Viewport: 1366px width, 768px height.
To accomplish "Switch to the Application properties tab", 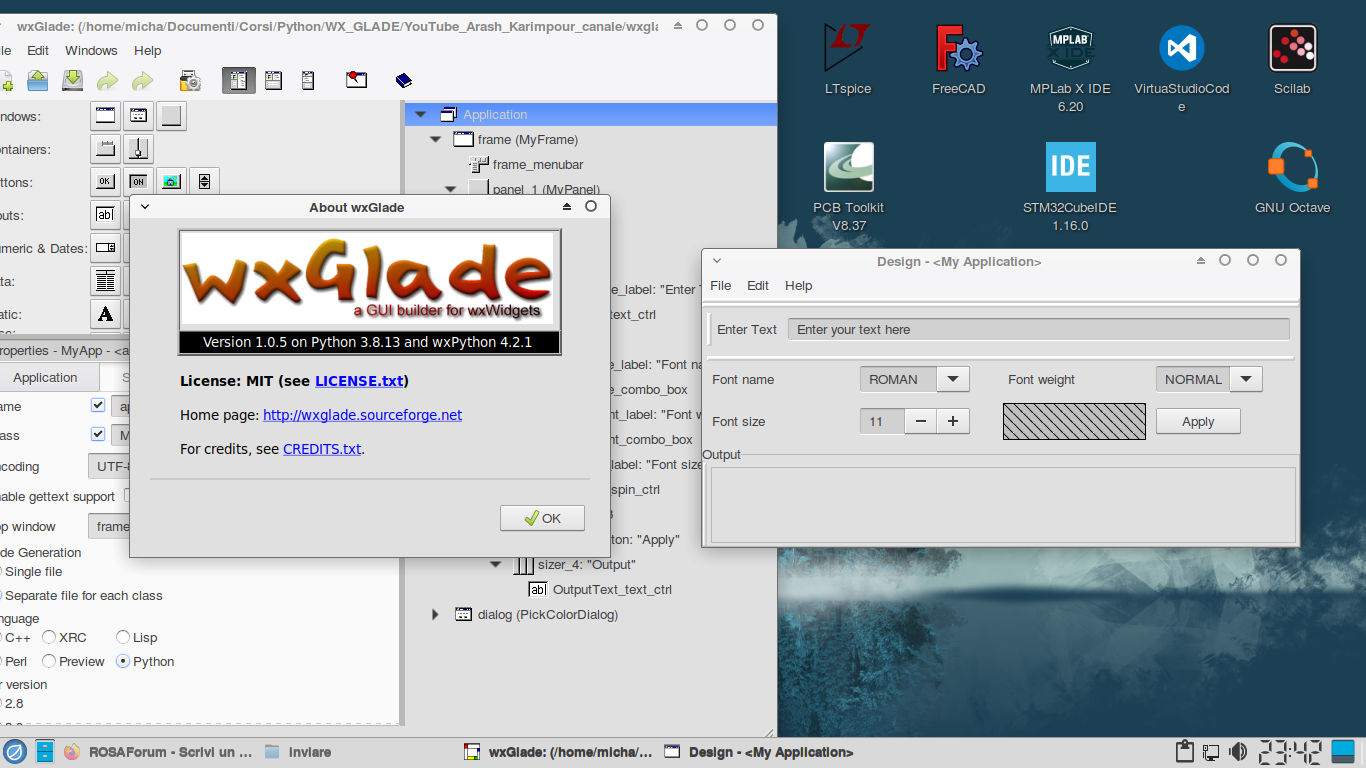I will [45, 377].
